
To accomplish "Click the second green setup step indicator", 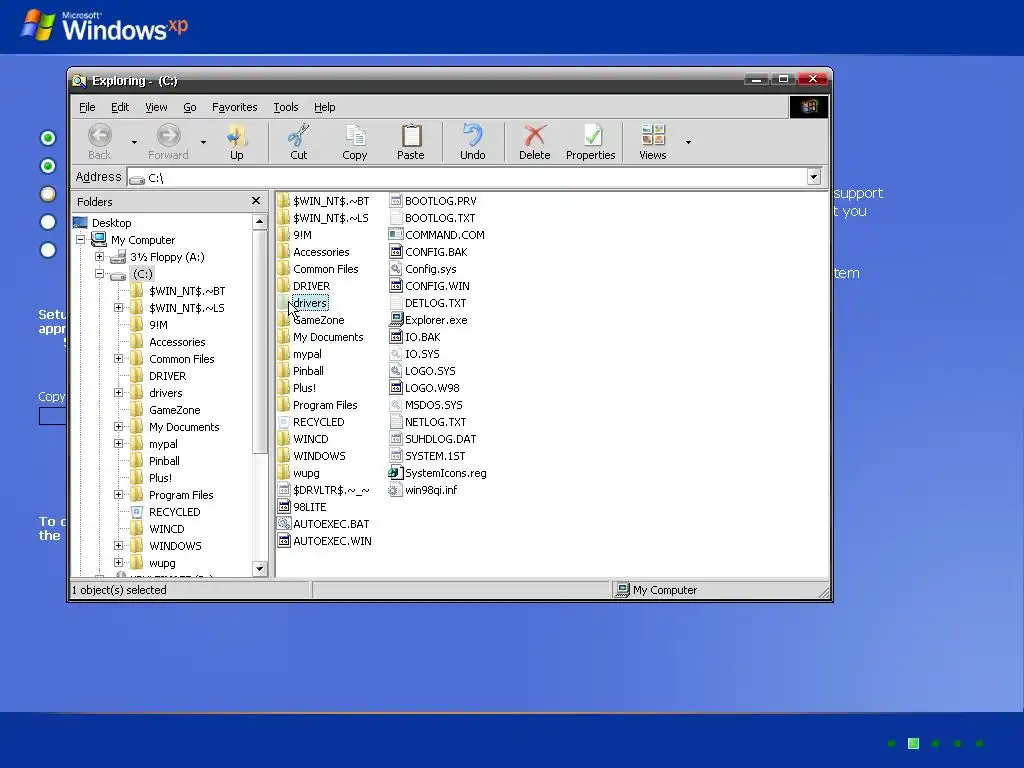I will (48, 166).
